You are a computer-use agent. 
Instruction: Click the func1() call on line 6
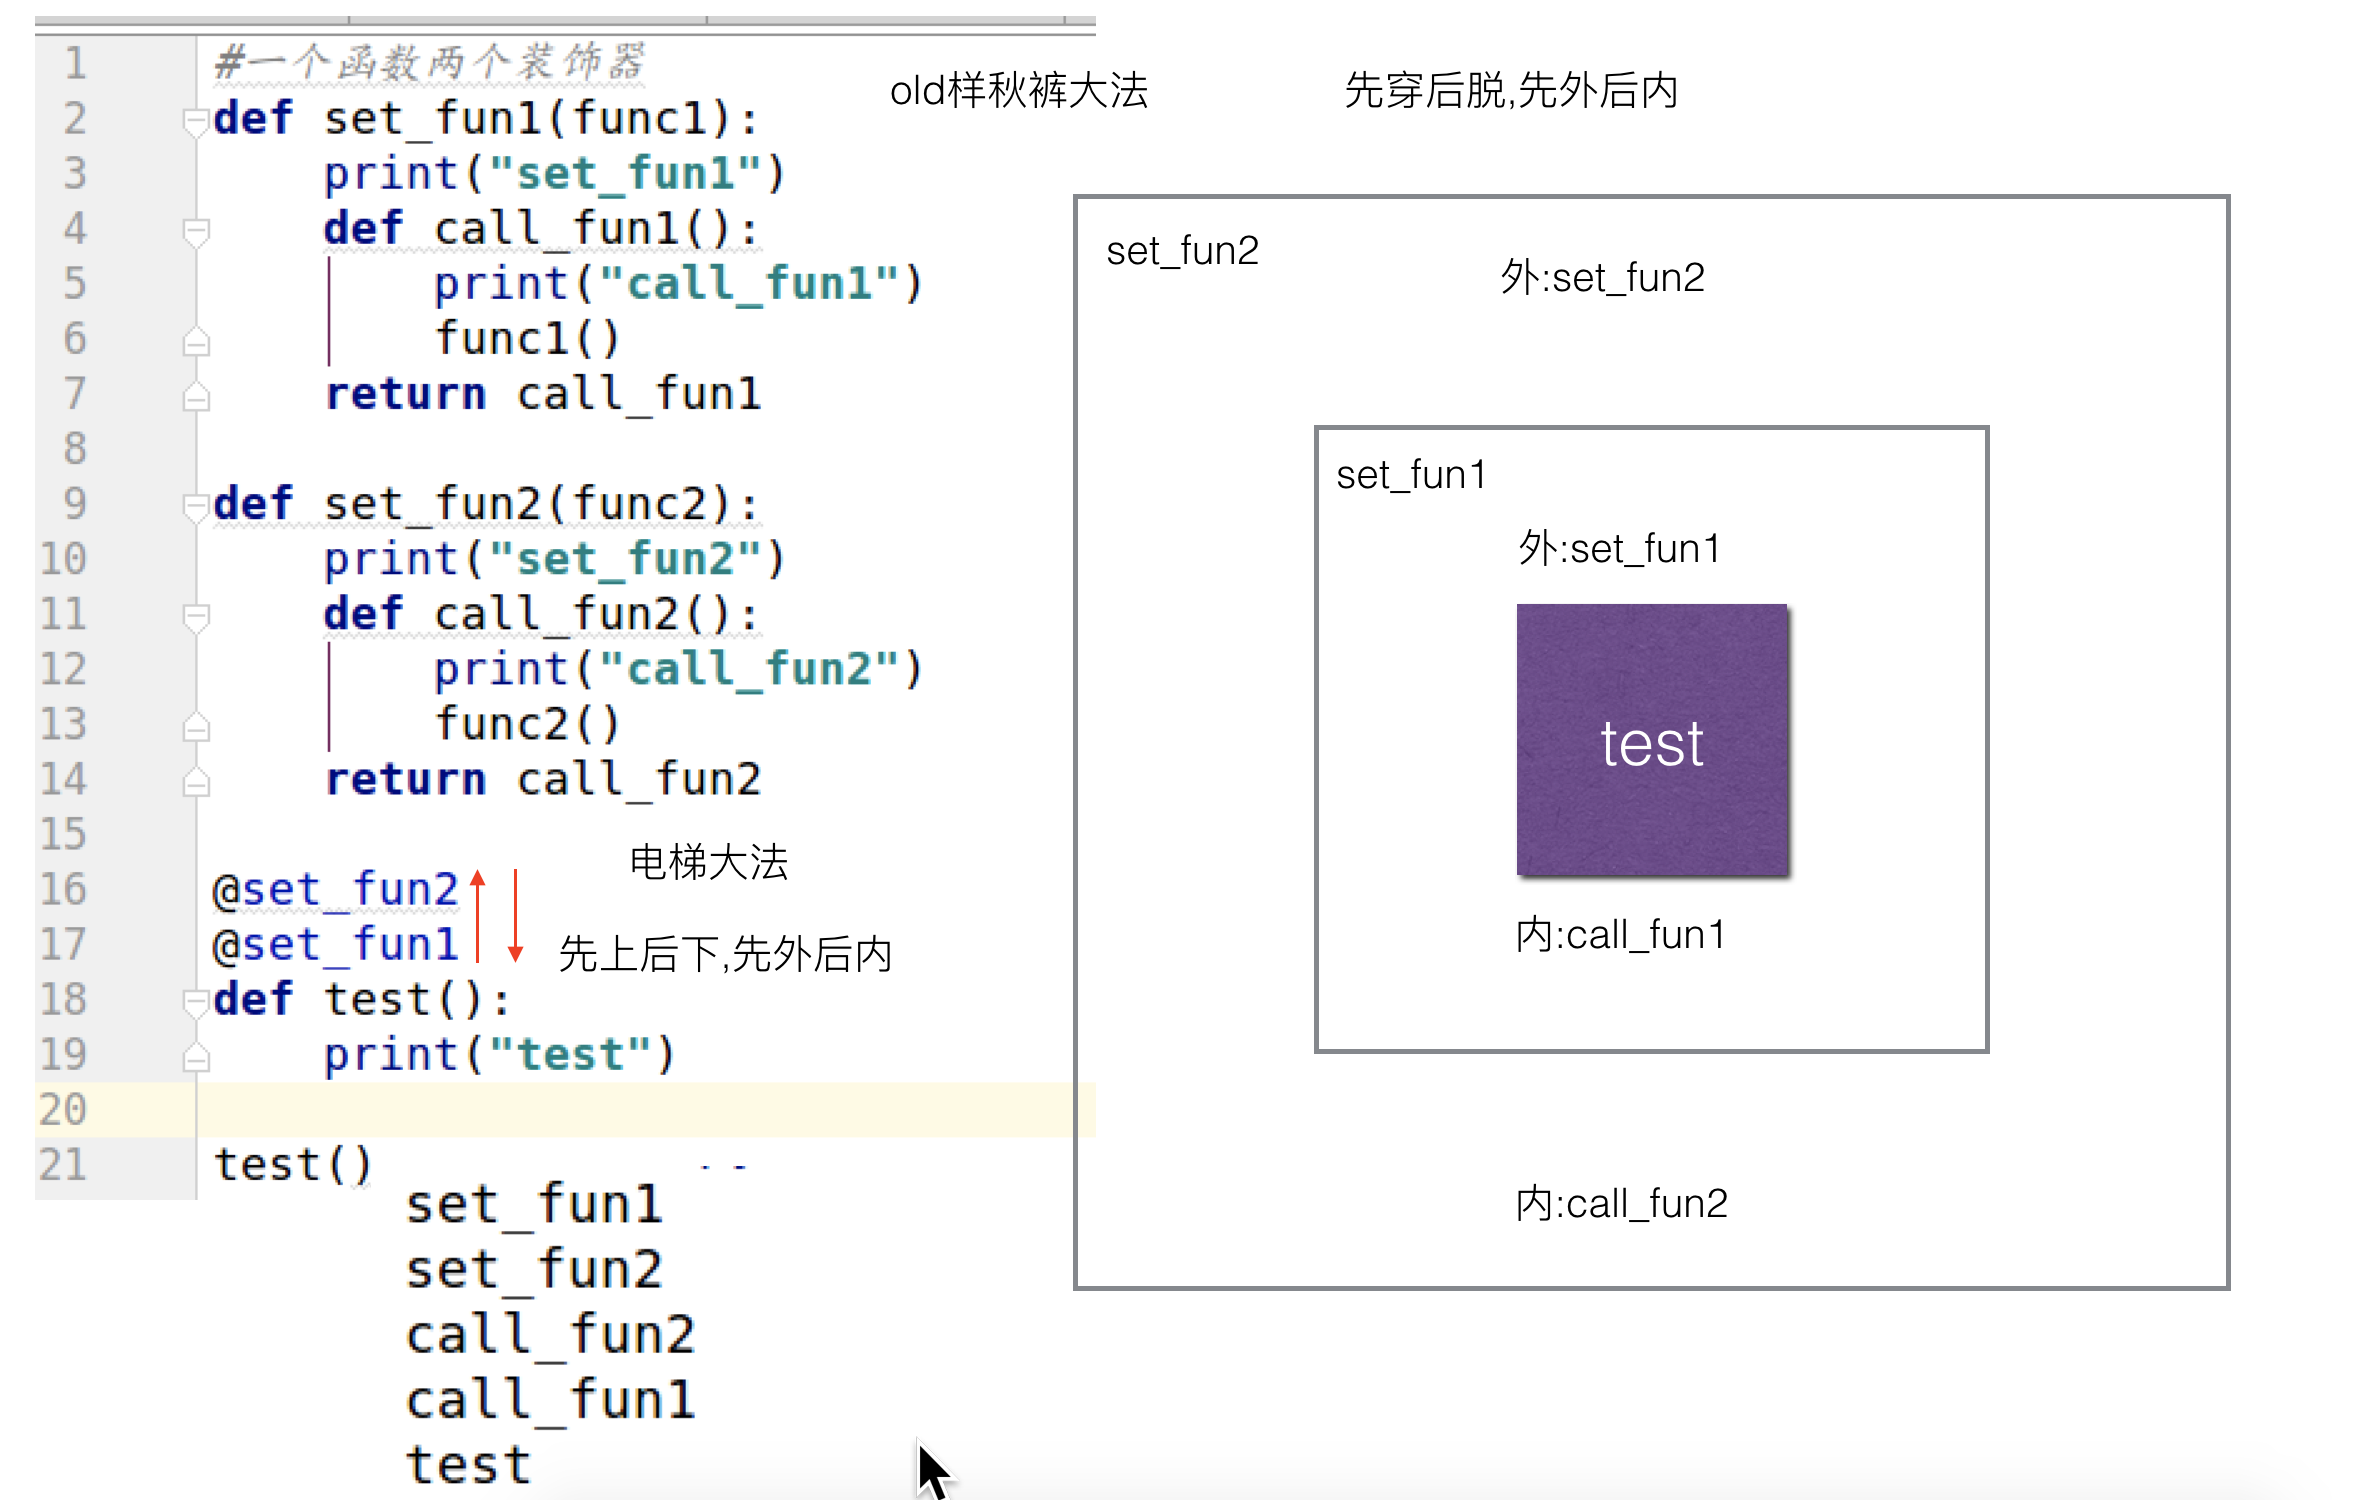coord(527,338)
